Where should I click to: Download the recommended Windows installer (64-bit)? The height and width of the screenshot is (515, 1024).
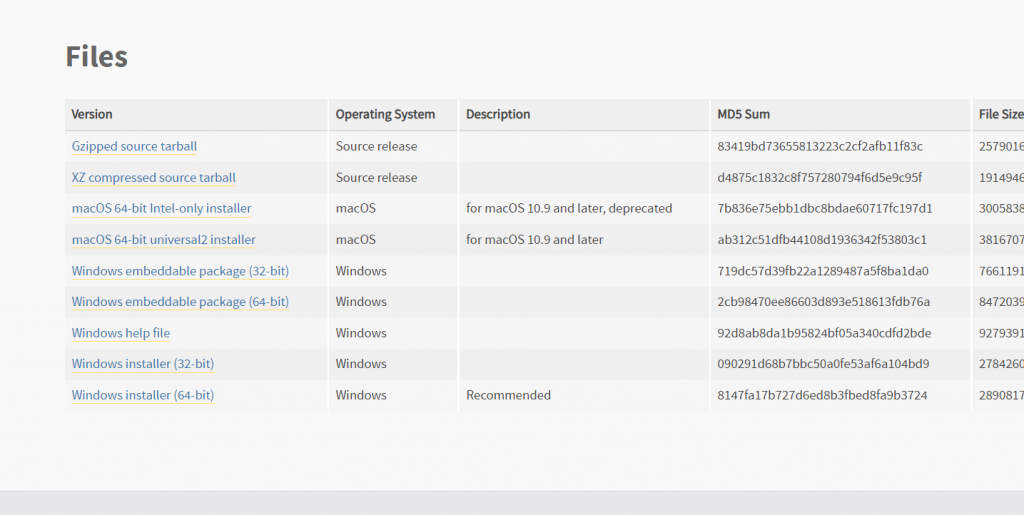click(142, 395)
